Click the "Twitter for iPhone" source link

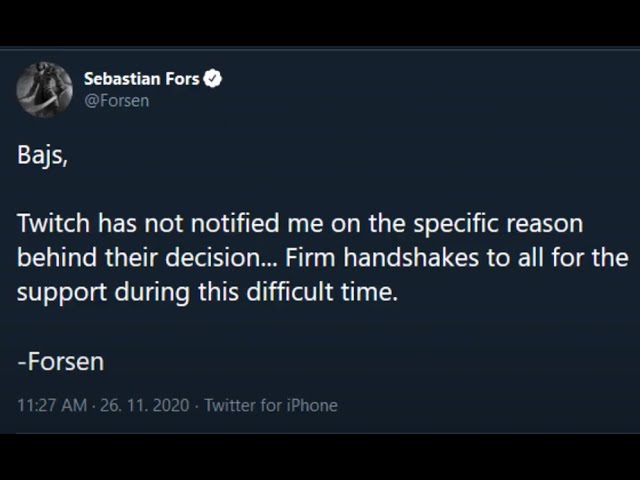click(270, 405)
